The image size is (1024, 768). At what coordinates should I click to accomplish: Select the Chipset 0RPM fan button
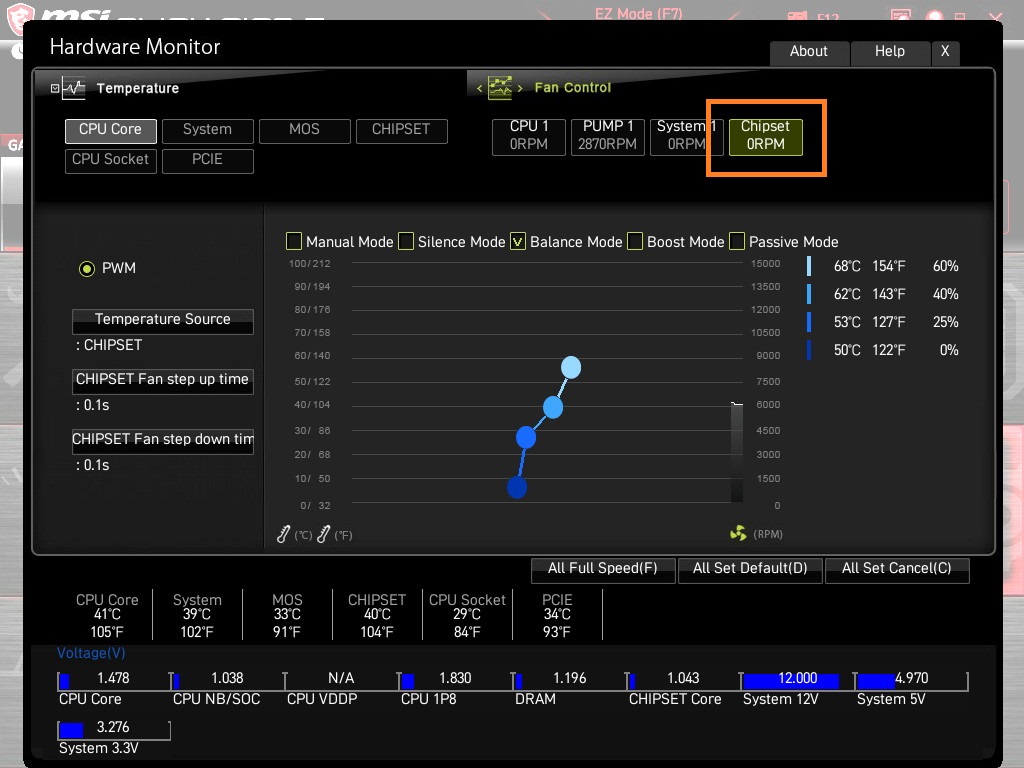[x=765, y=136]
